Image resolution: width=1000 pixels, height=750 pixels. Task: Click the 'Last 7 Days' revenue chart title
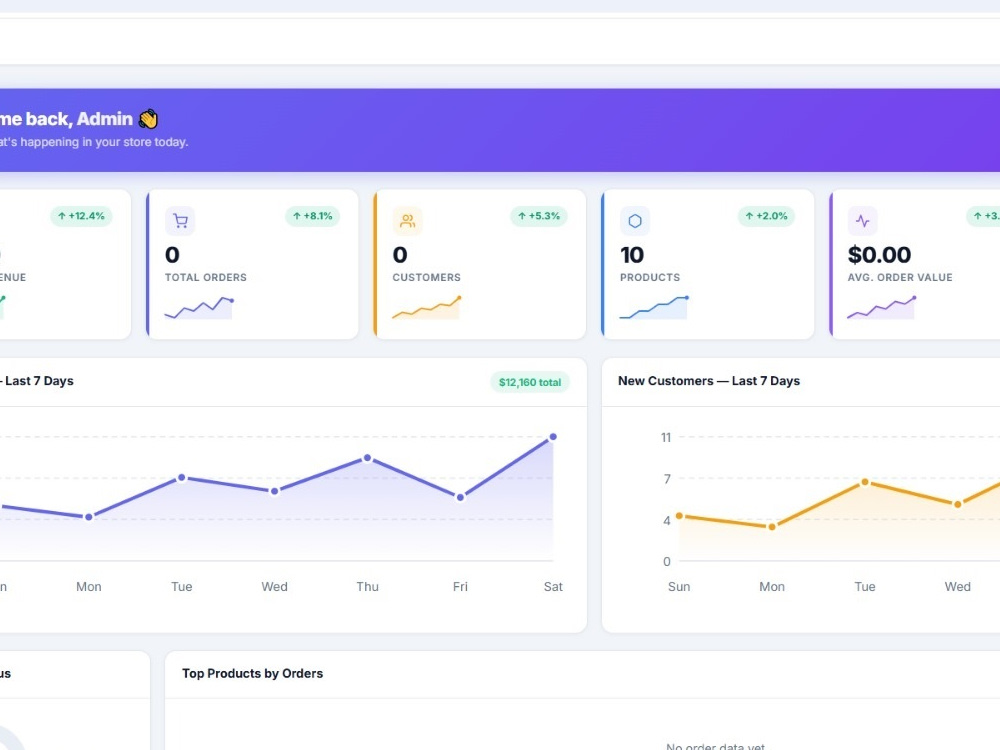tap(40, 381)
